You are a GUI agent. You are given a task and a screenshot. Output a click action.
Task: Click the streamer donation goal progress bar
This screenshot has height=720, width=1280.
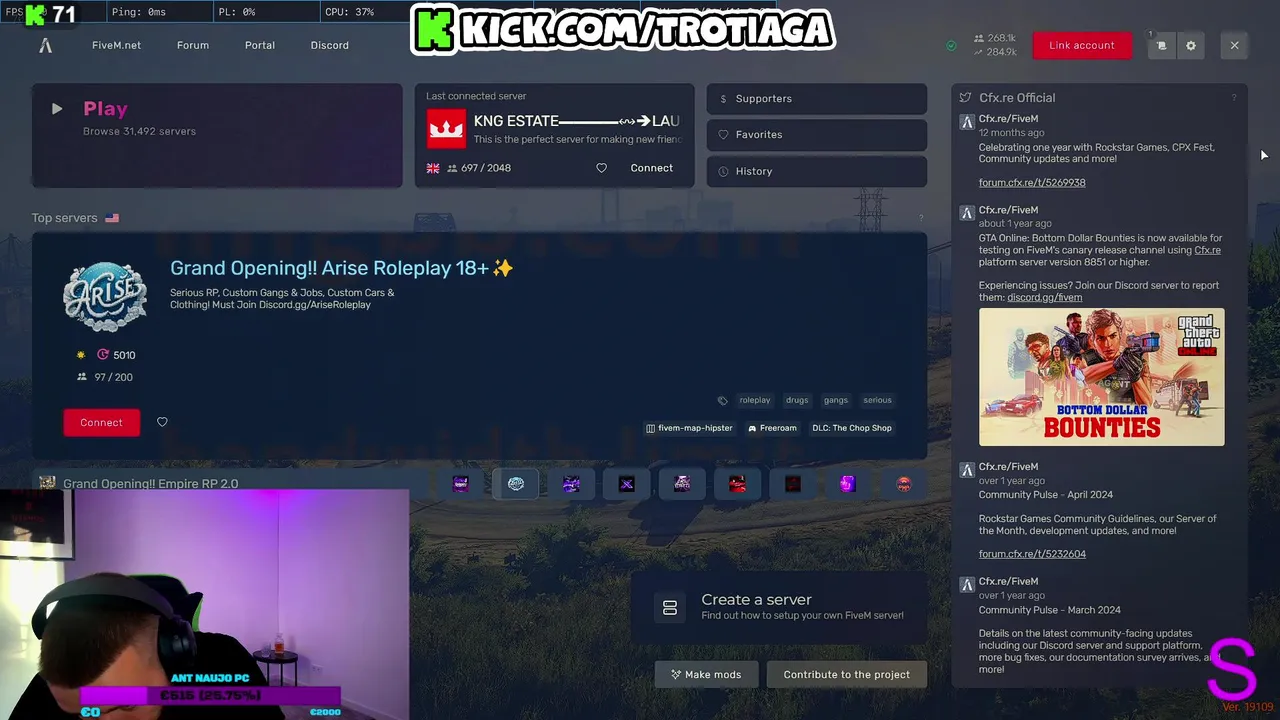tap(210, 695)
